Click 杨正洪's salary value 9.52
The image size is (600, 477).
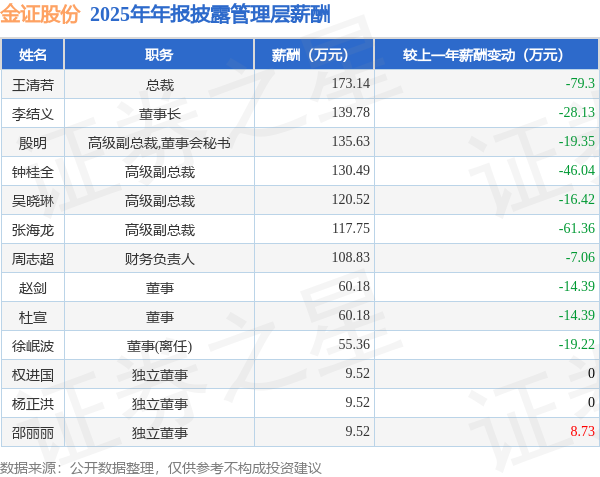pyautogui.click(x=357, y=402)
